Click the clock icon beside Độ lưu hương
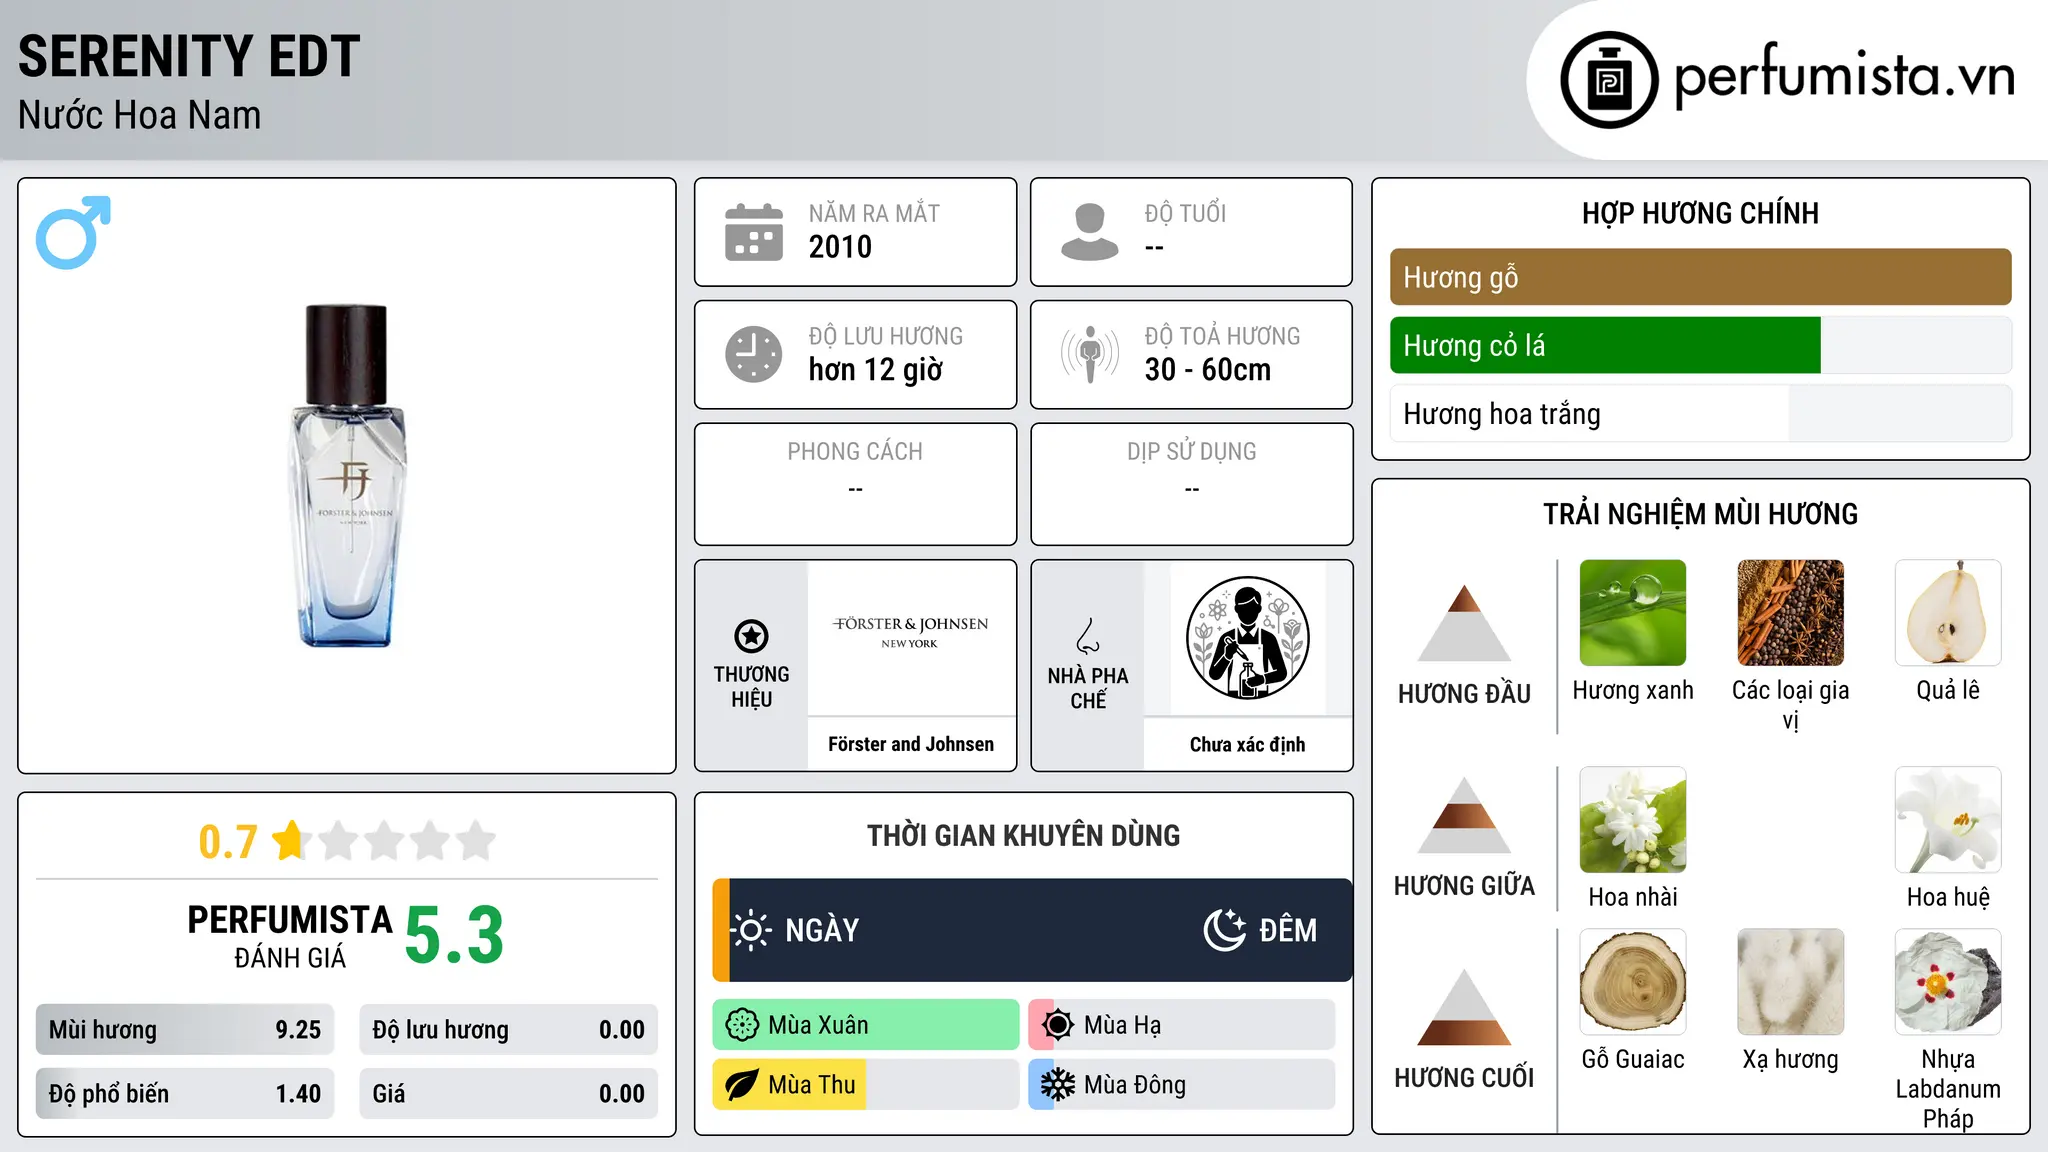 [x=753, y=354]
